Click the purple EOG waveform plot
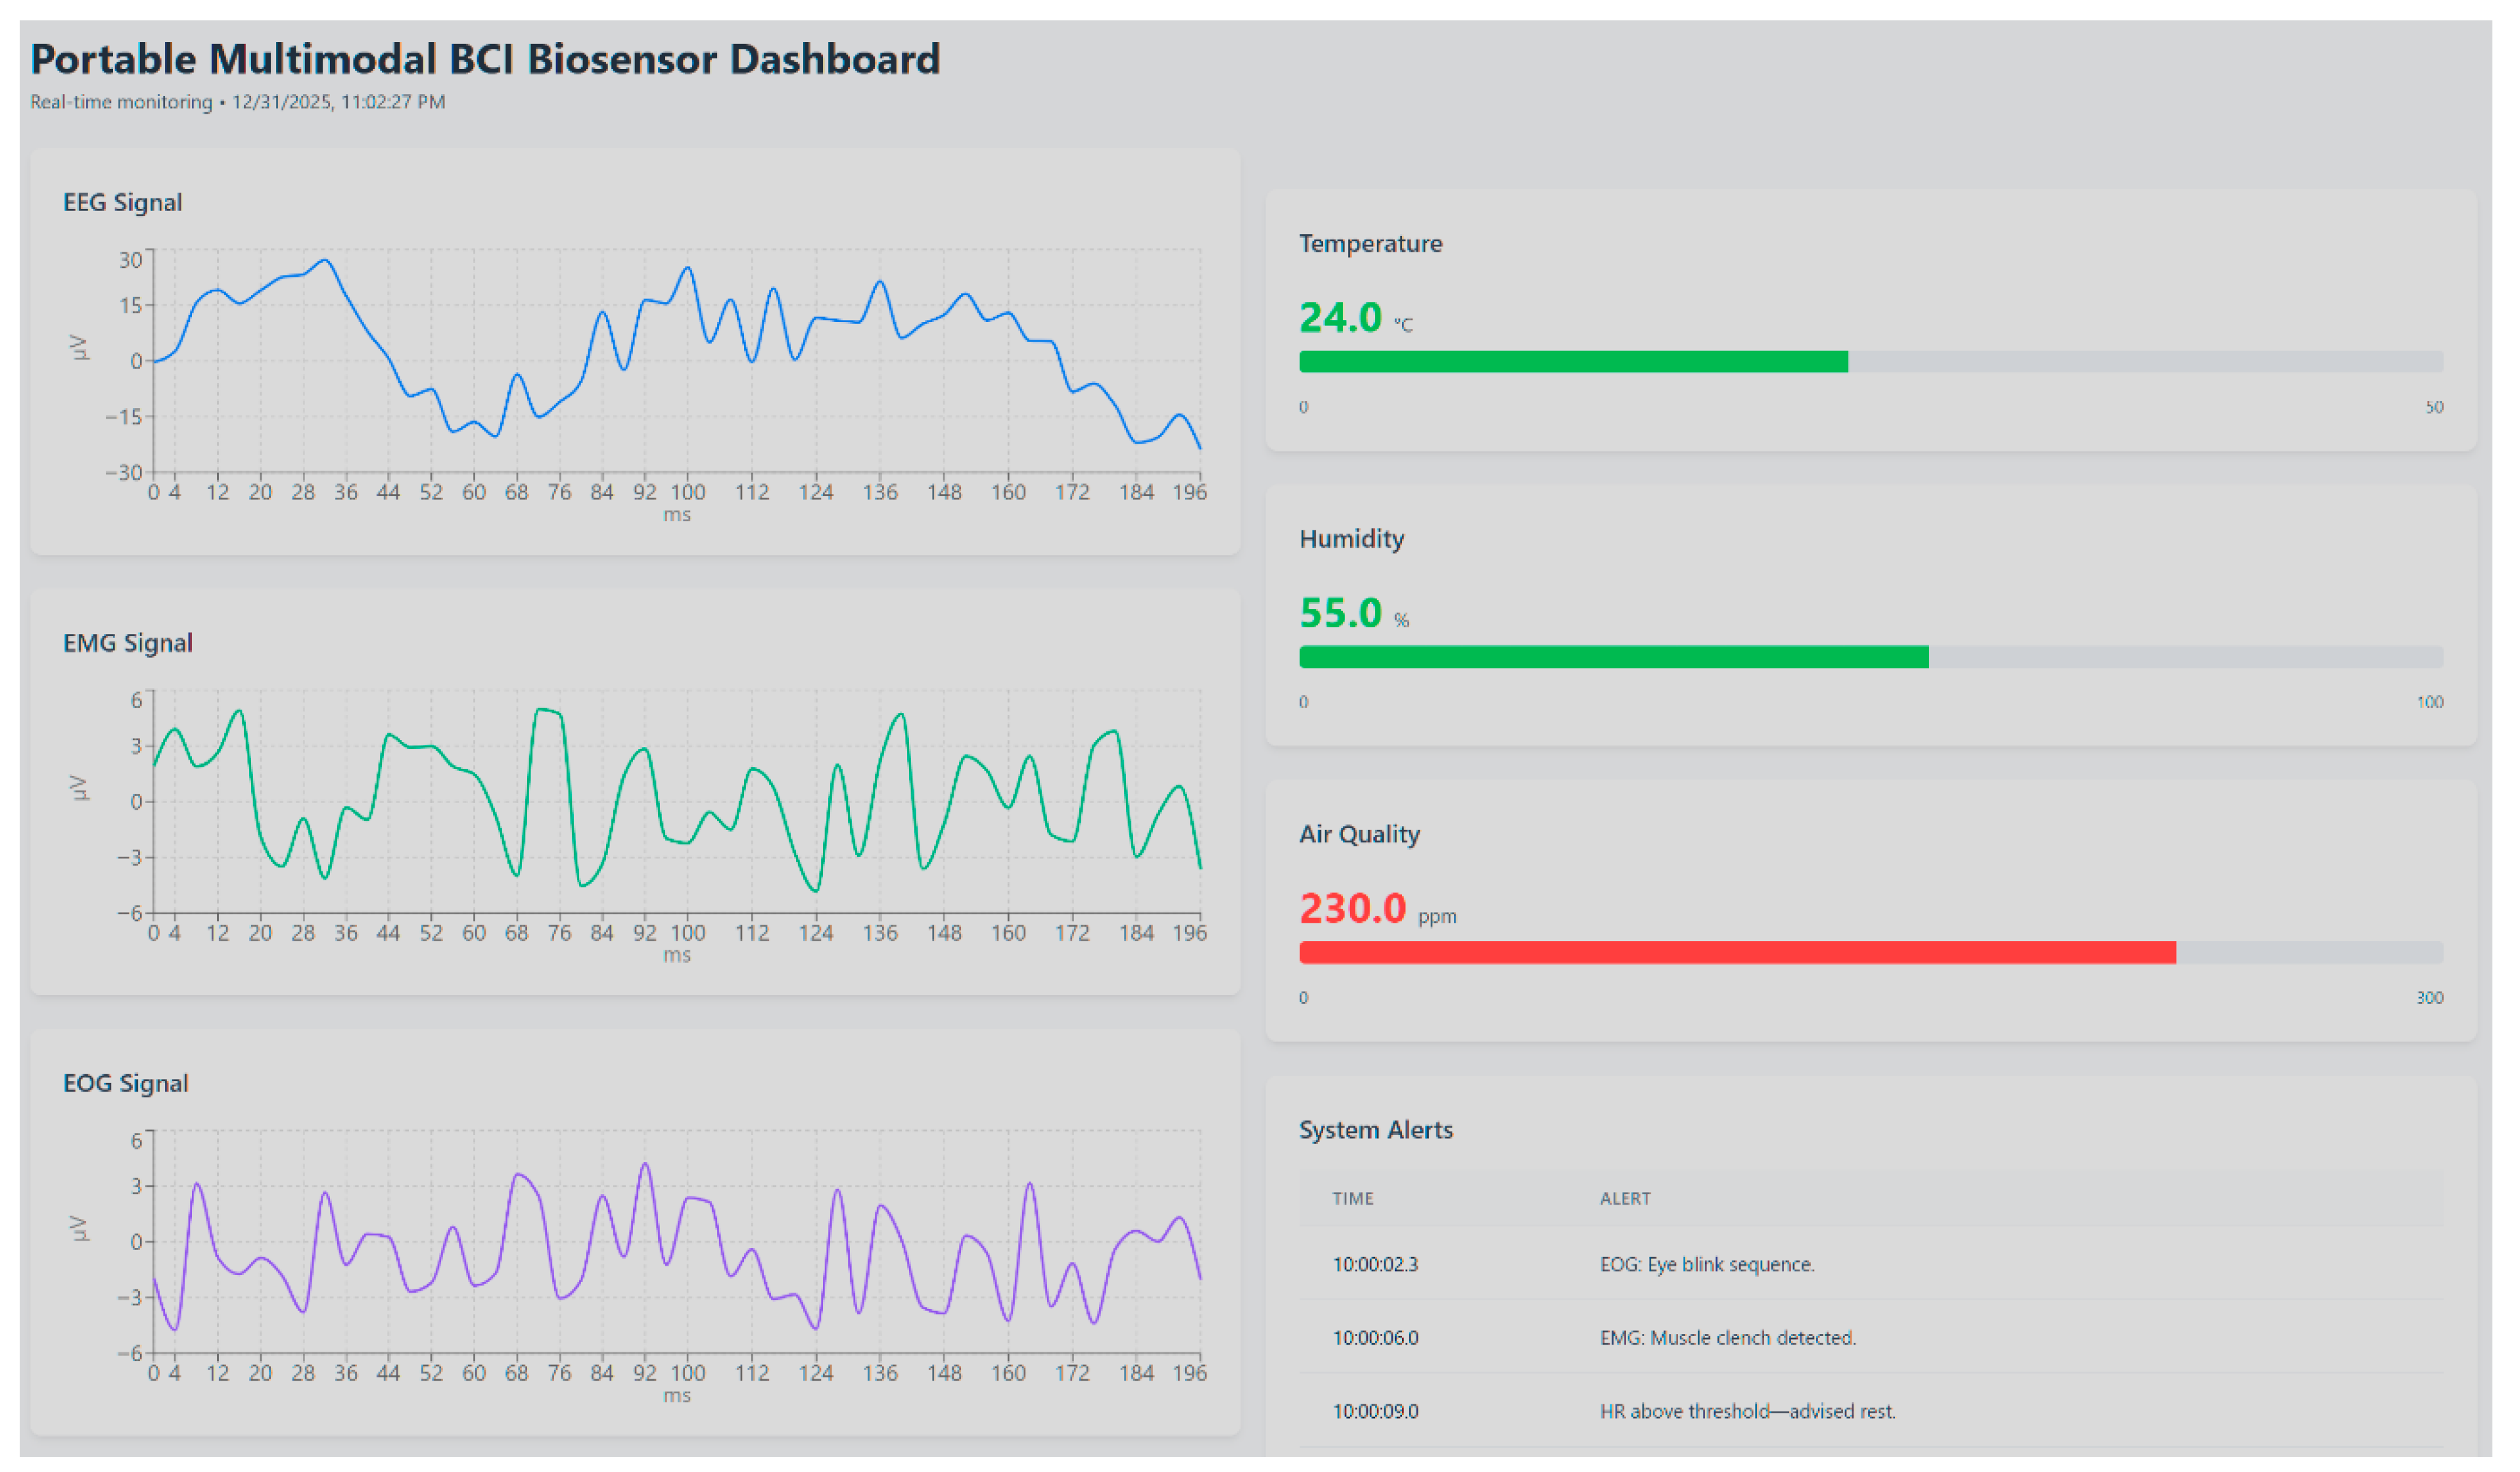This screenshot has width=2520, height=1472. (x=676, y=1241)
